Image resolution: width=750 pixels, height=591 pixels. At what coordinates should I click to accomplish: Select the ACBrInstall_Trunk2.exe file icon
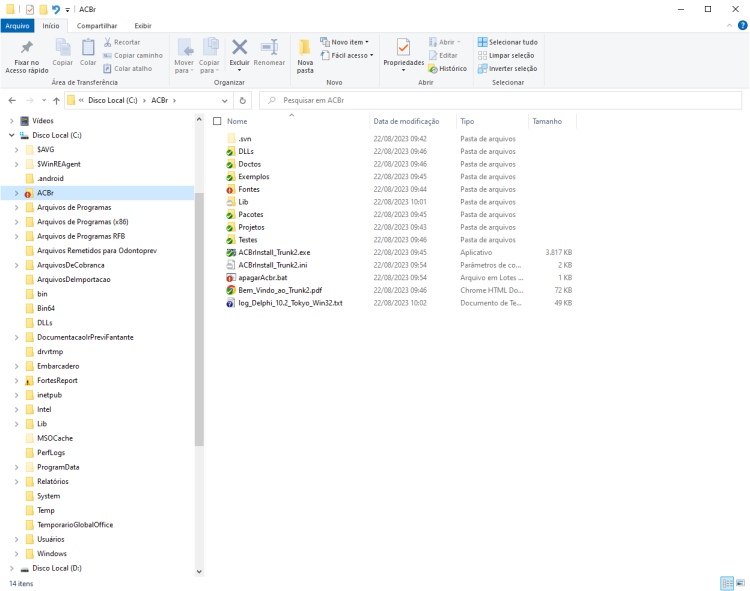tap(231, 252)
